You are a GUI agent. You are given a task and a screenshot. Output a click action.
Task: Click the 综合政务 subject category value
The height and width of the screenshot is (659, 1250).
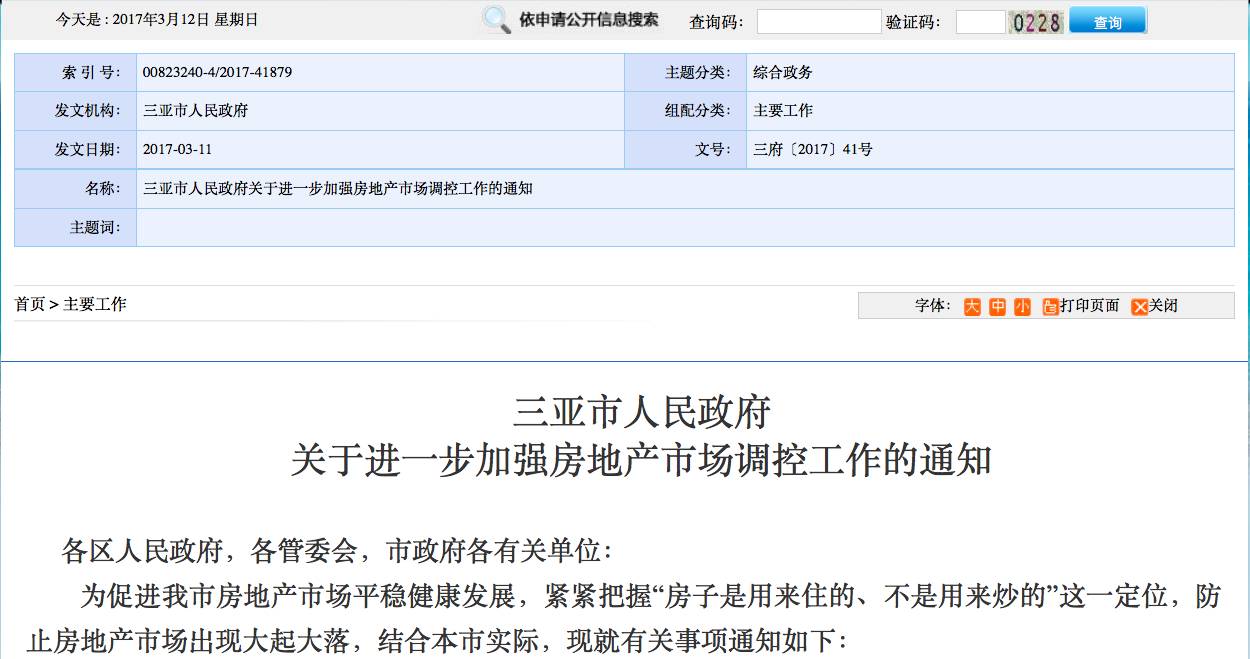pyautogui.click(x=782, y=73)
